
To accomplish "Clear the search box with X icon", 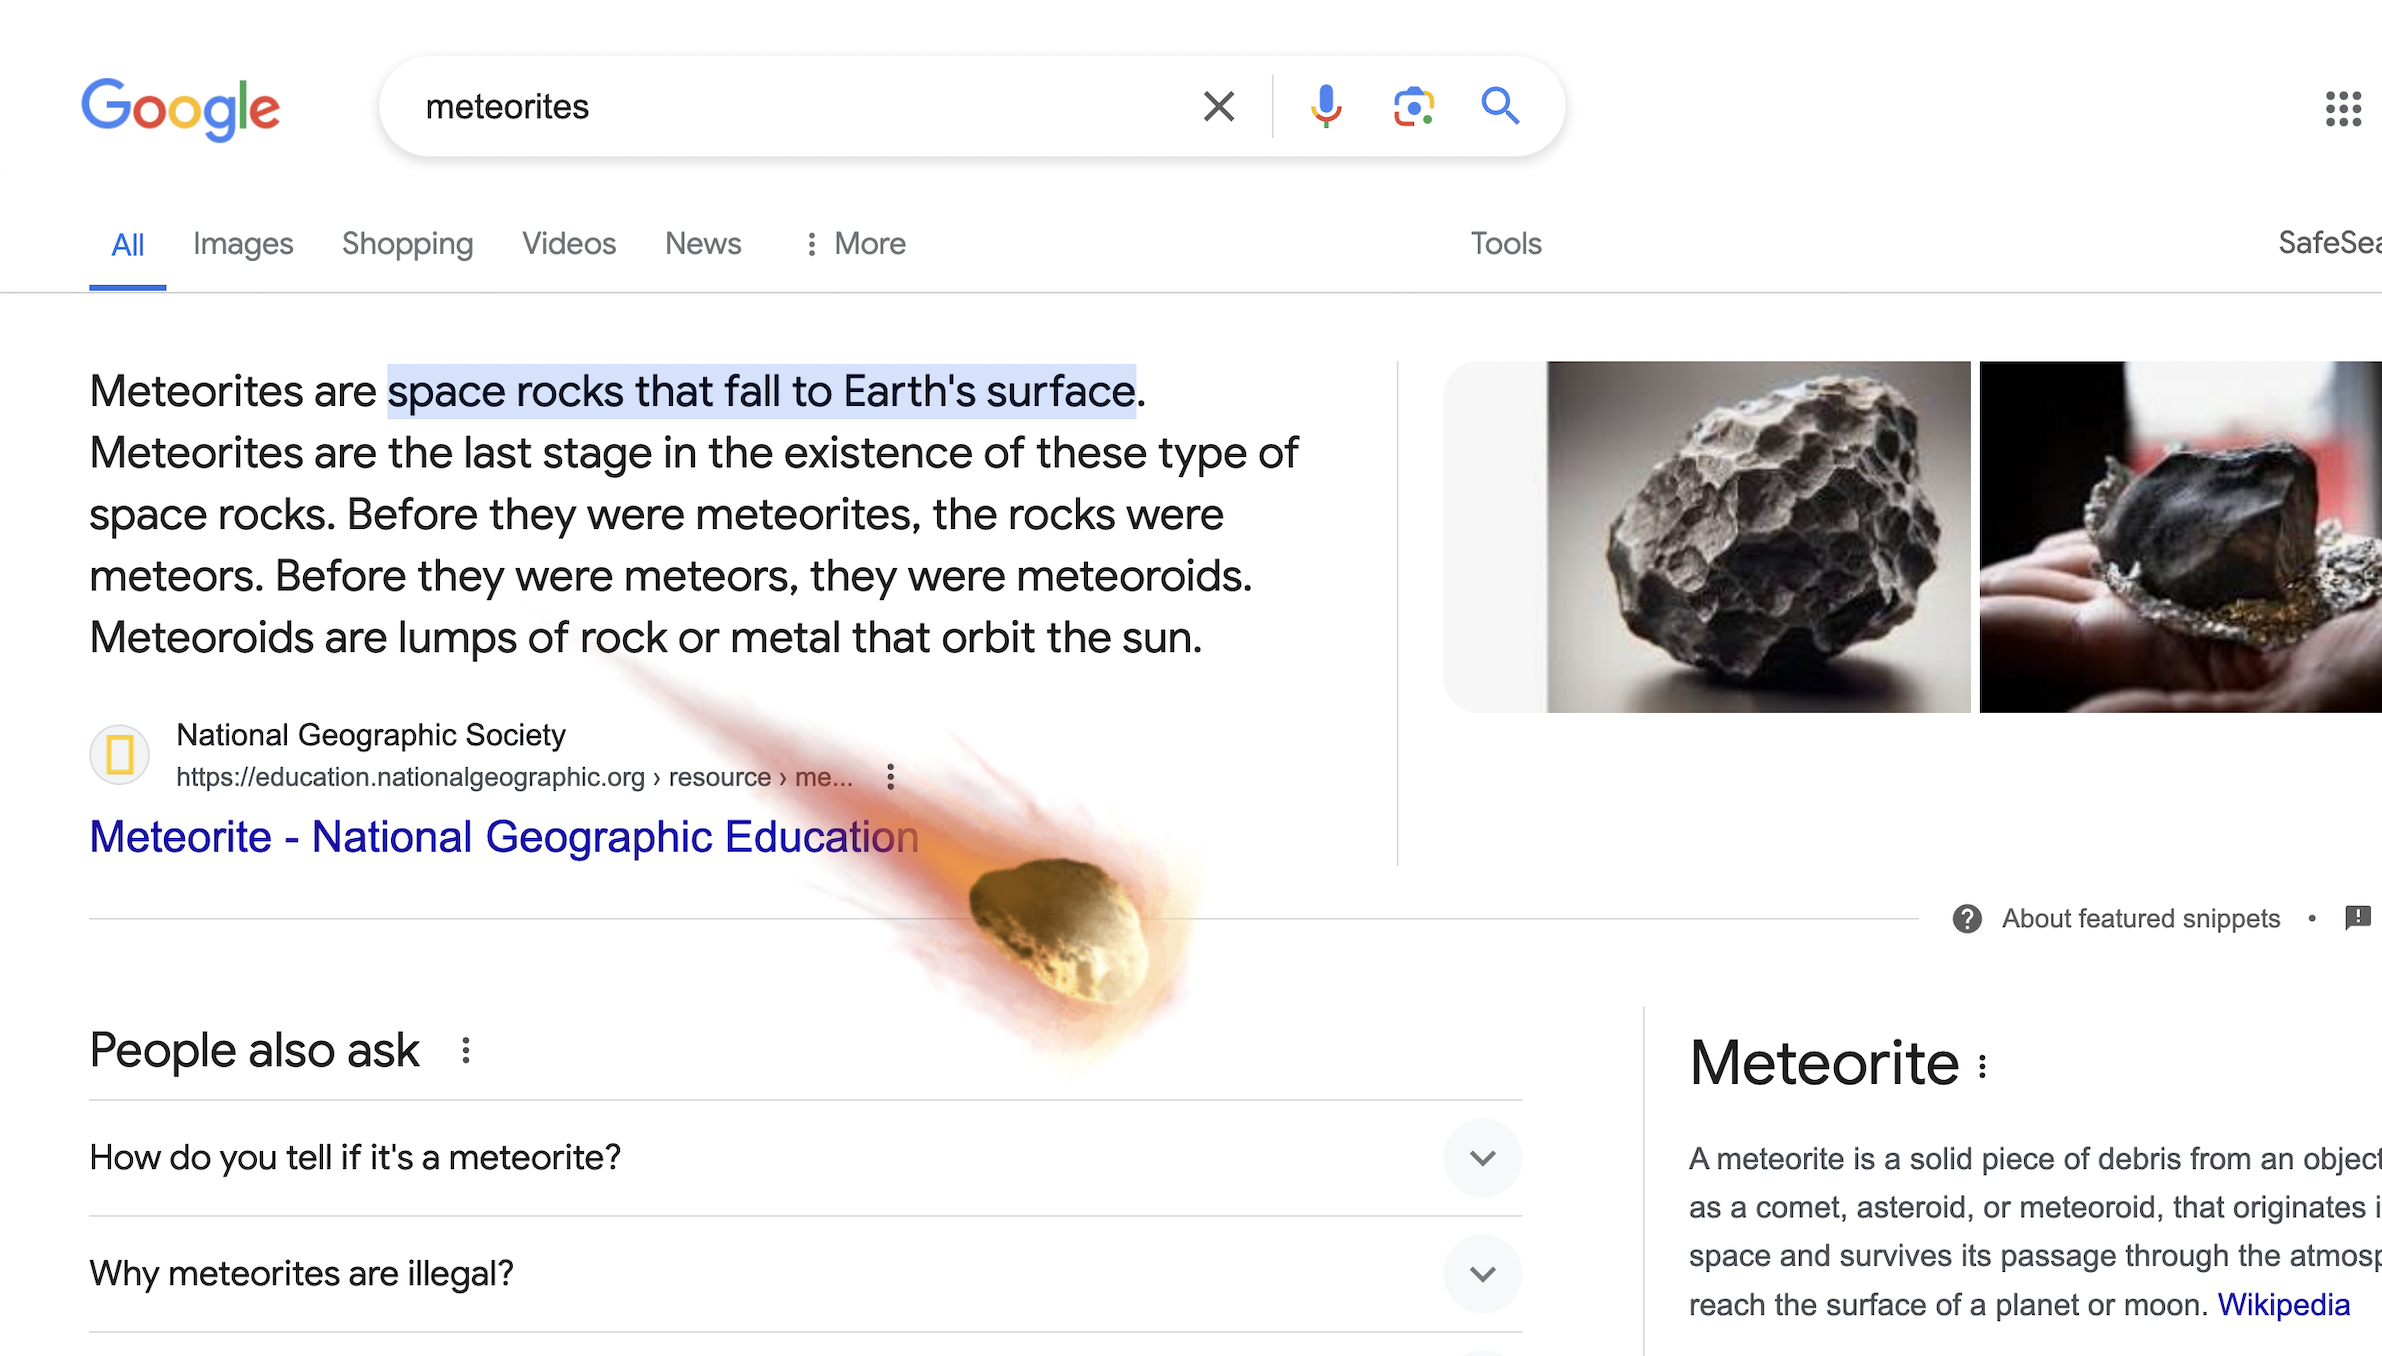I will 1218,106.
